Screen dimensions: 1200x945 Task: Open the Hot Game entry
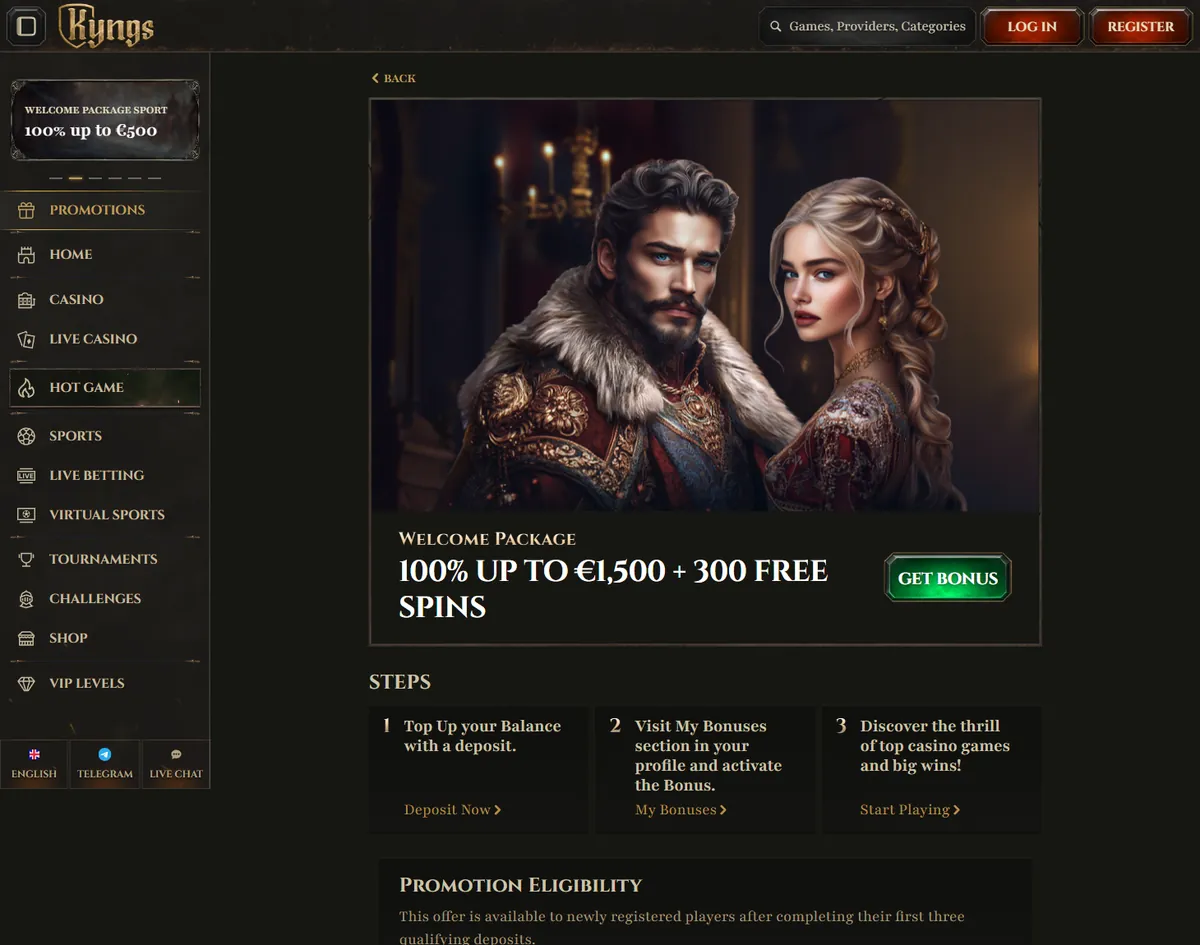[x=105, y=388]
